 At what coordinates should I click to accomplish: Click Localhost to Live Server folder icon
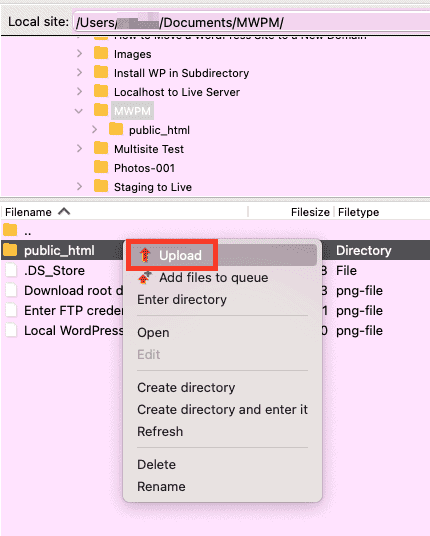(x=101, y=91)
